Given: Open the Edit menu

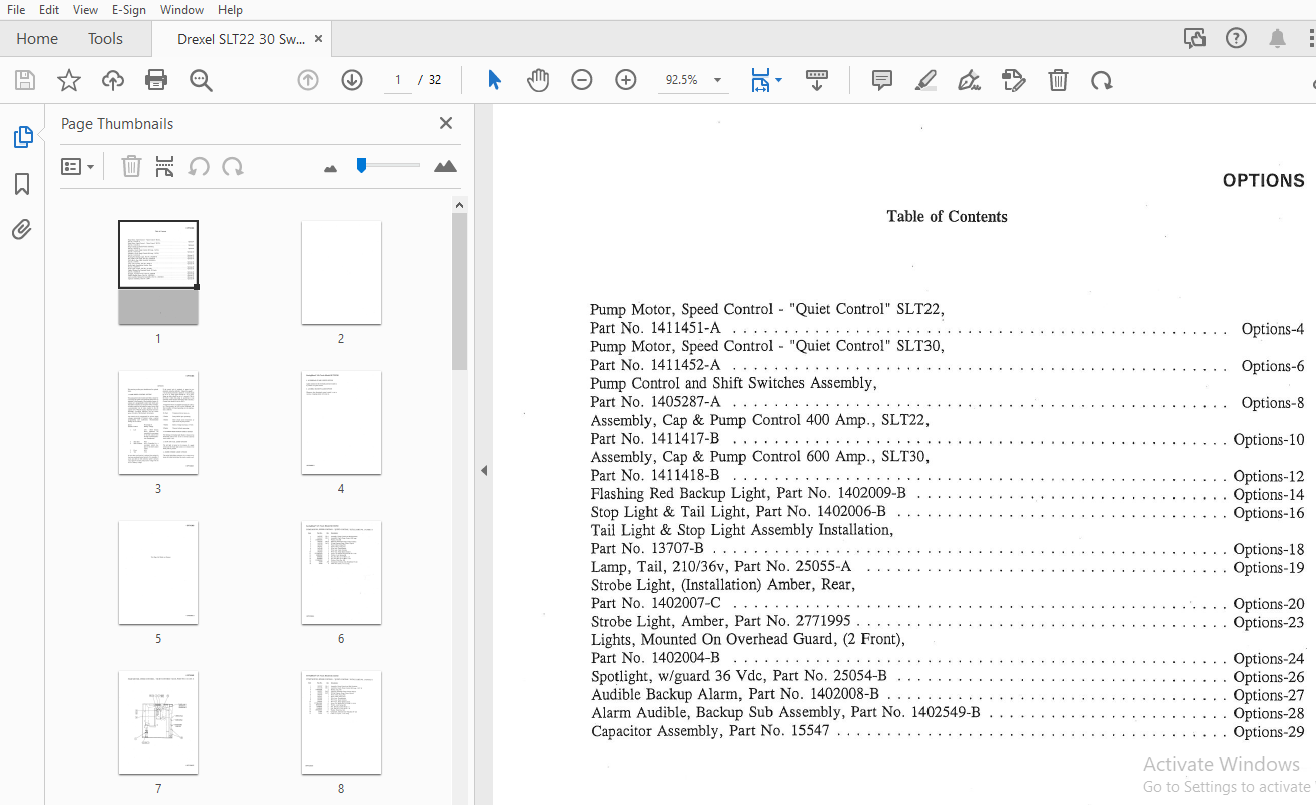Looking at the screenshot, I should (49, 9).
